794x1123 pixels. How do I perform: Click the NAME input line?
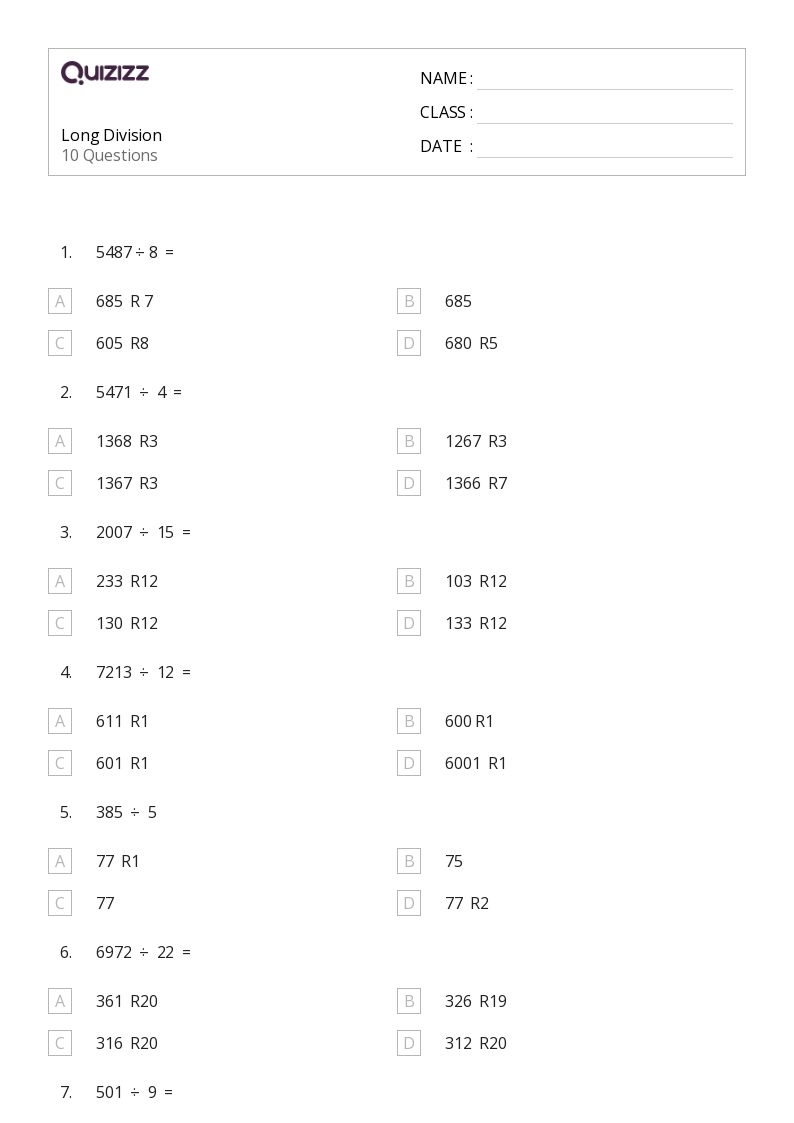tap(604, 80)
